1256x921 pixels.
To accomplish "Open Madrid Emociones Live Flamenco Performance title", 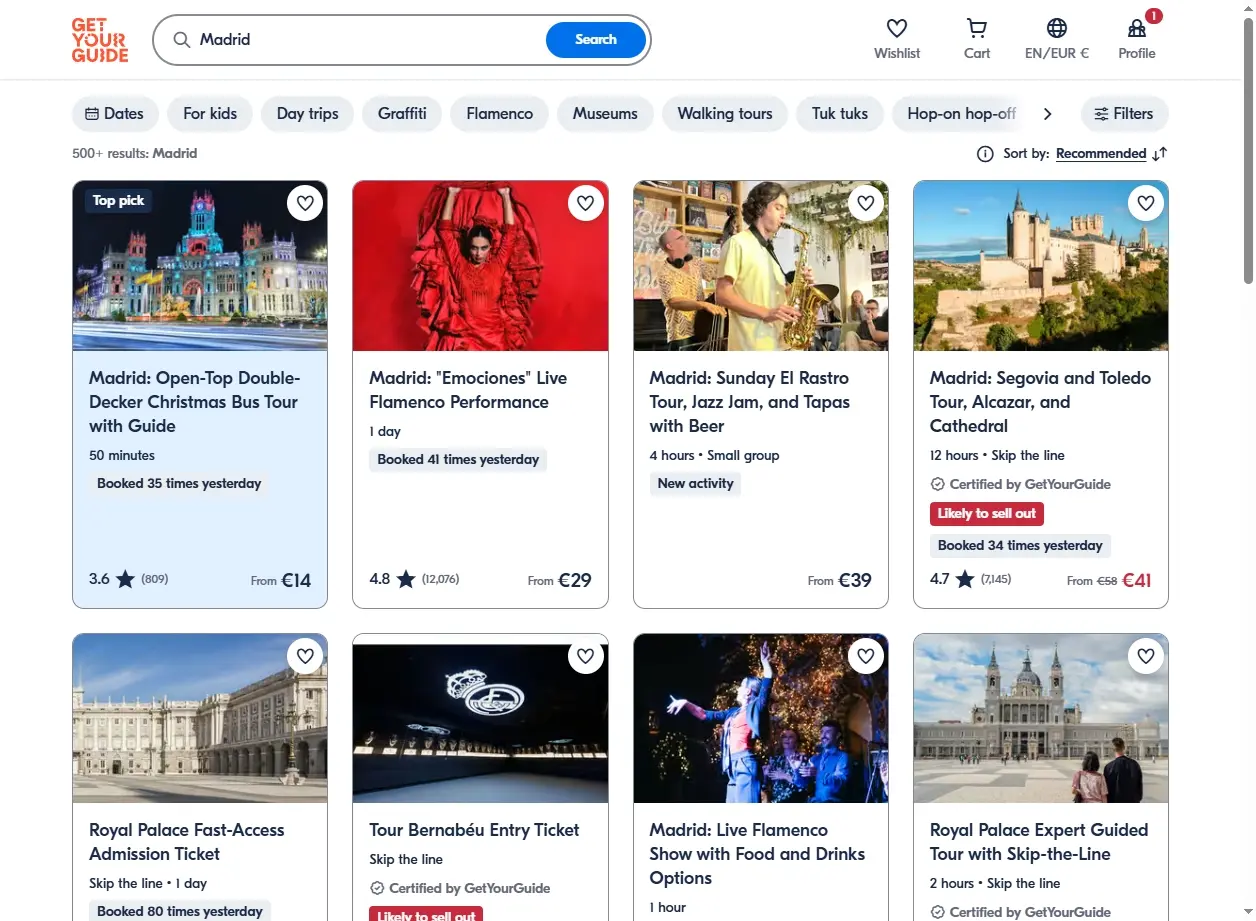I will click(468, 390).
